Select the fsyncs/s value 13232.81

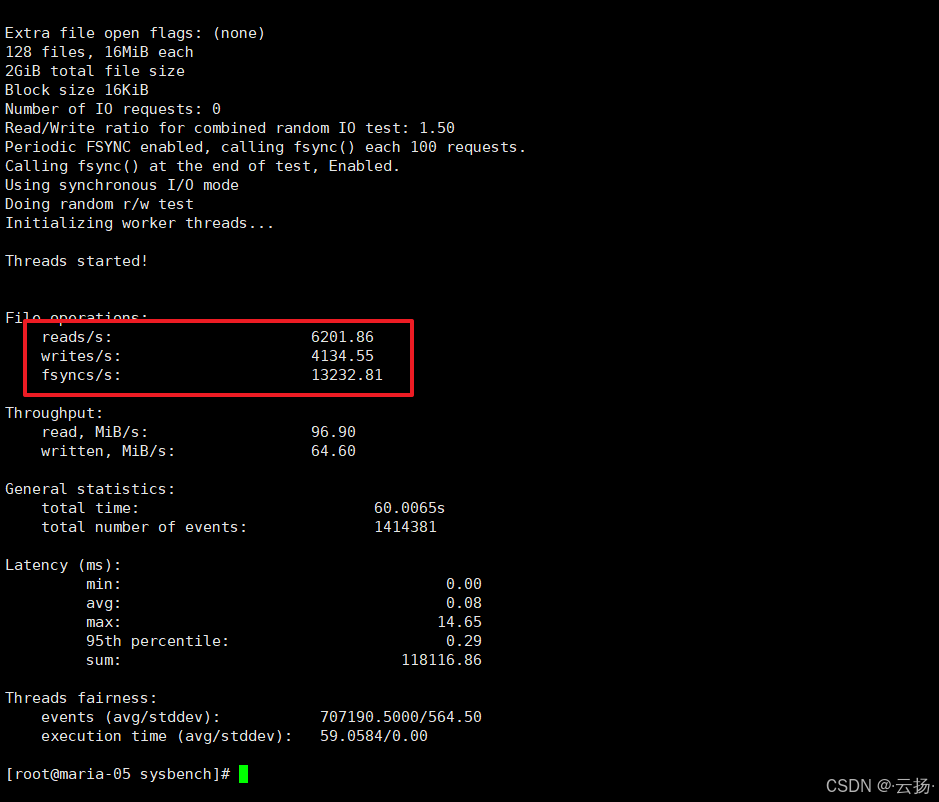click(347, 375)
